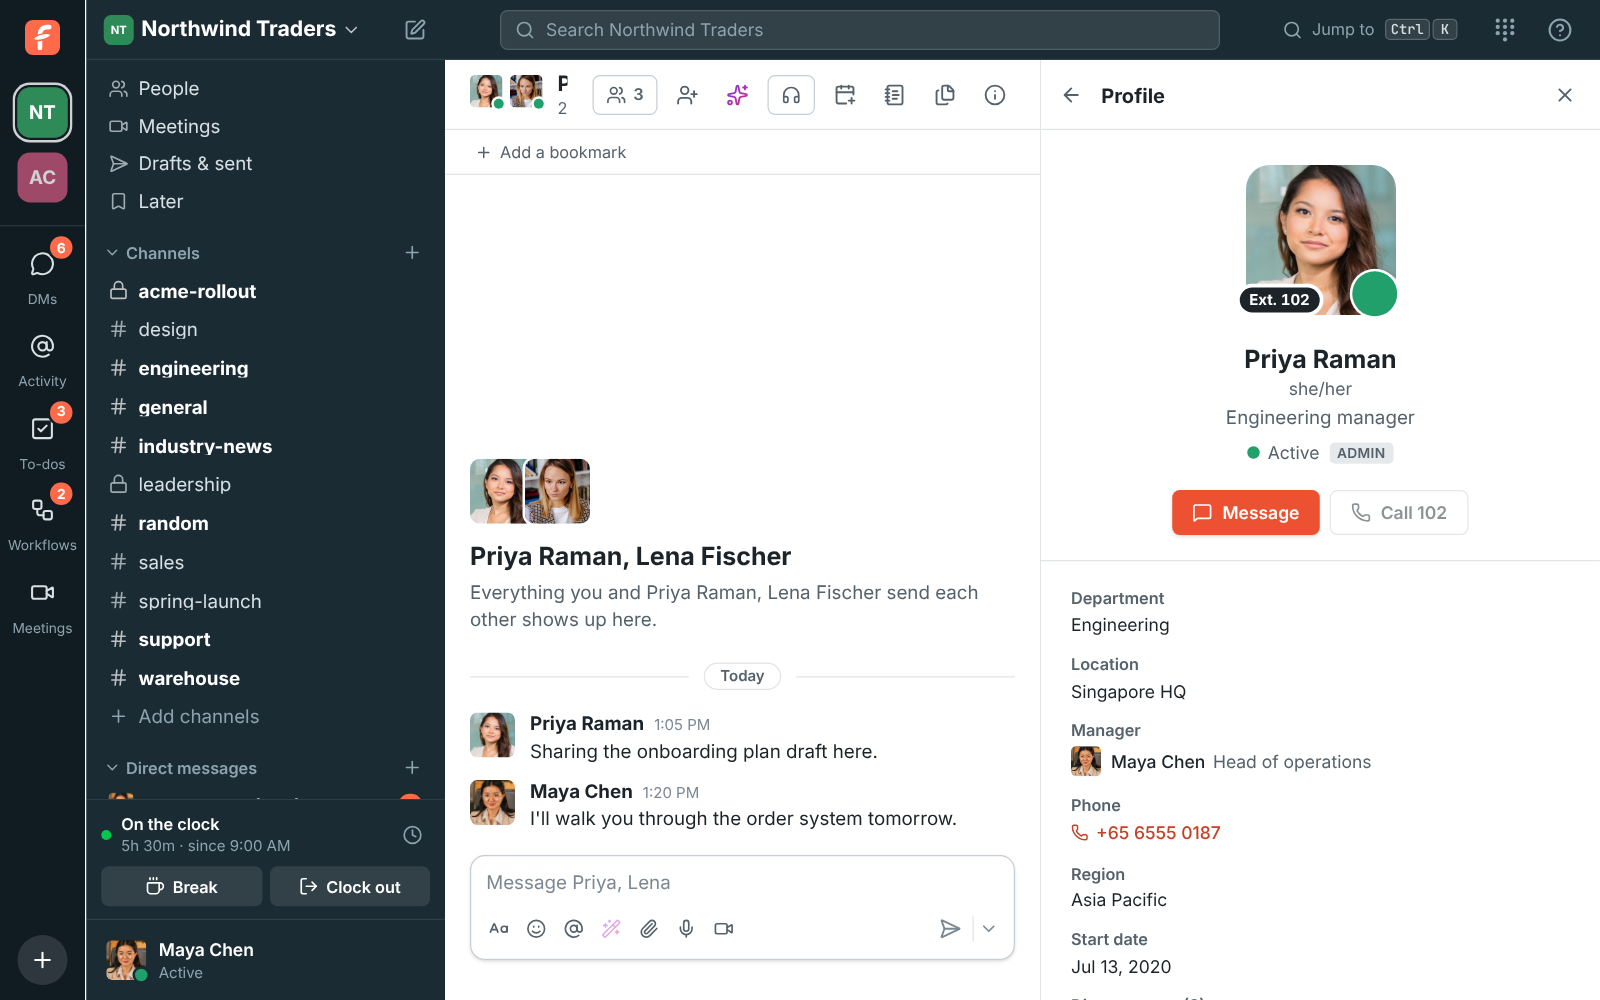
Task: Open the AI sparkle assistant icon
Action: point(737,95)
